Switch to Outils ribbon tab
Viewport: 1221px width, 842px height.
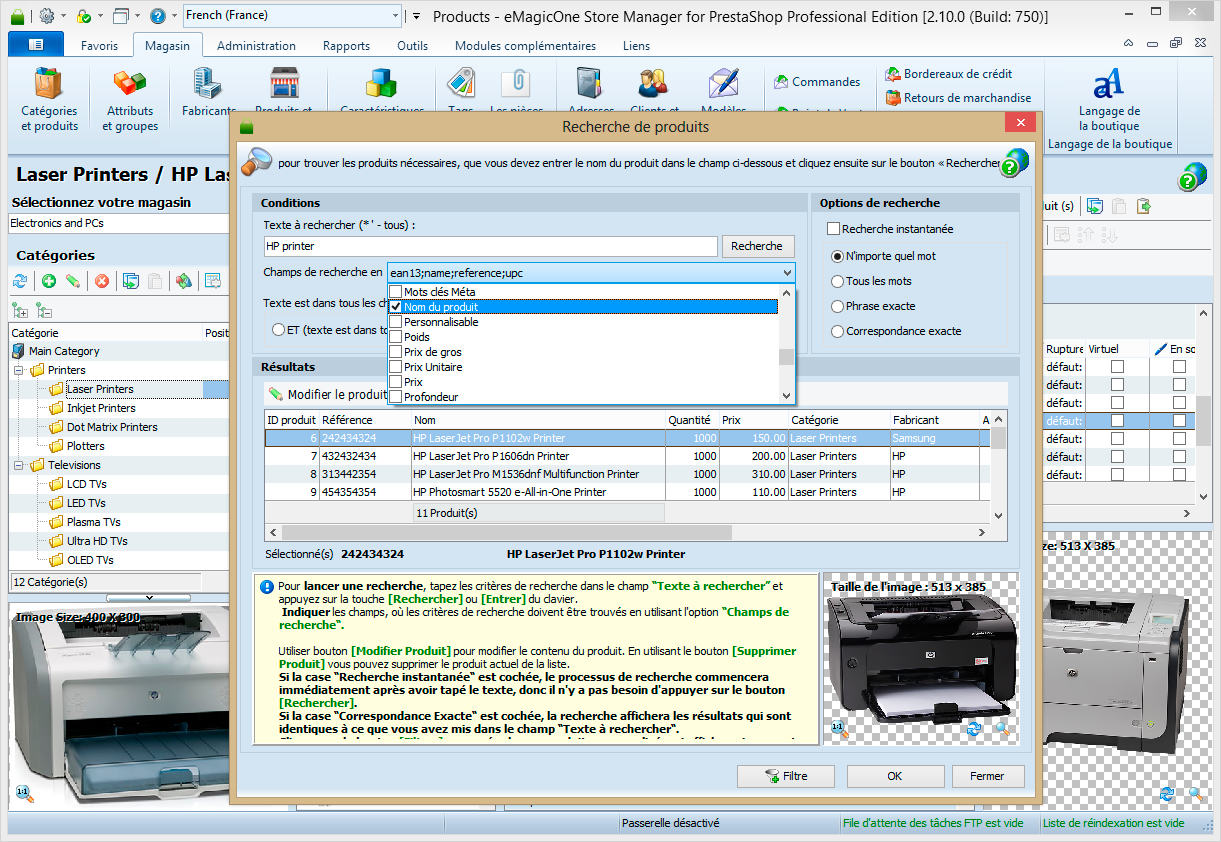pyautogui.click(x=412, y=45)
